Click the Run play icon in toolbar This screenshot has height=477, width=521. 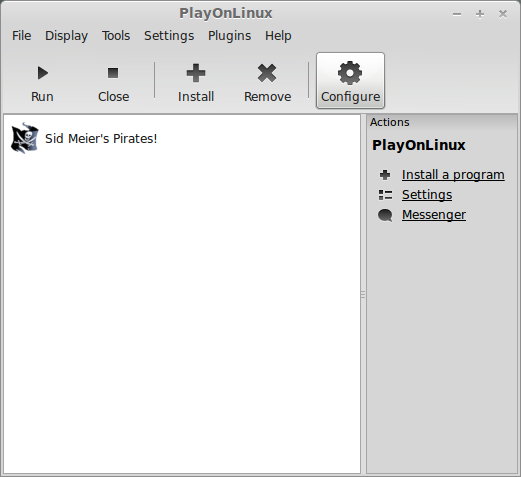(43, 73)
